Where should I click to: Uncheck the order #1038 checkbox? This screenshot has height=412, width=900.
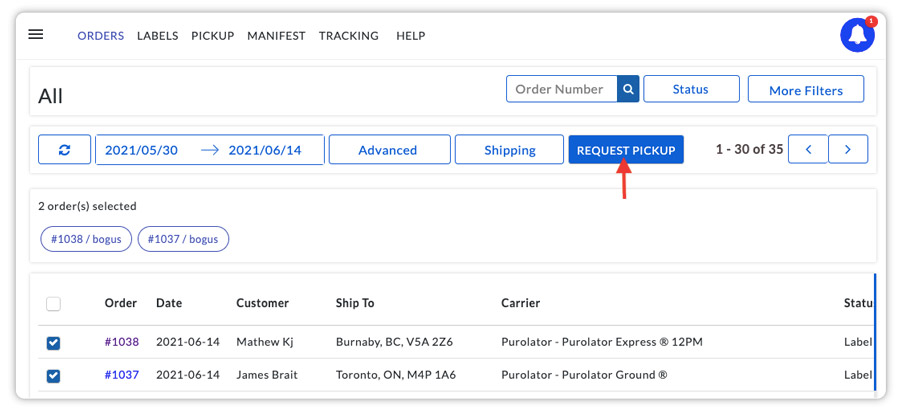click(53, 343)
